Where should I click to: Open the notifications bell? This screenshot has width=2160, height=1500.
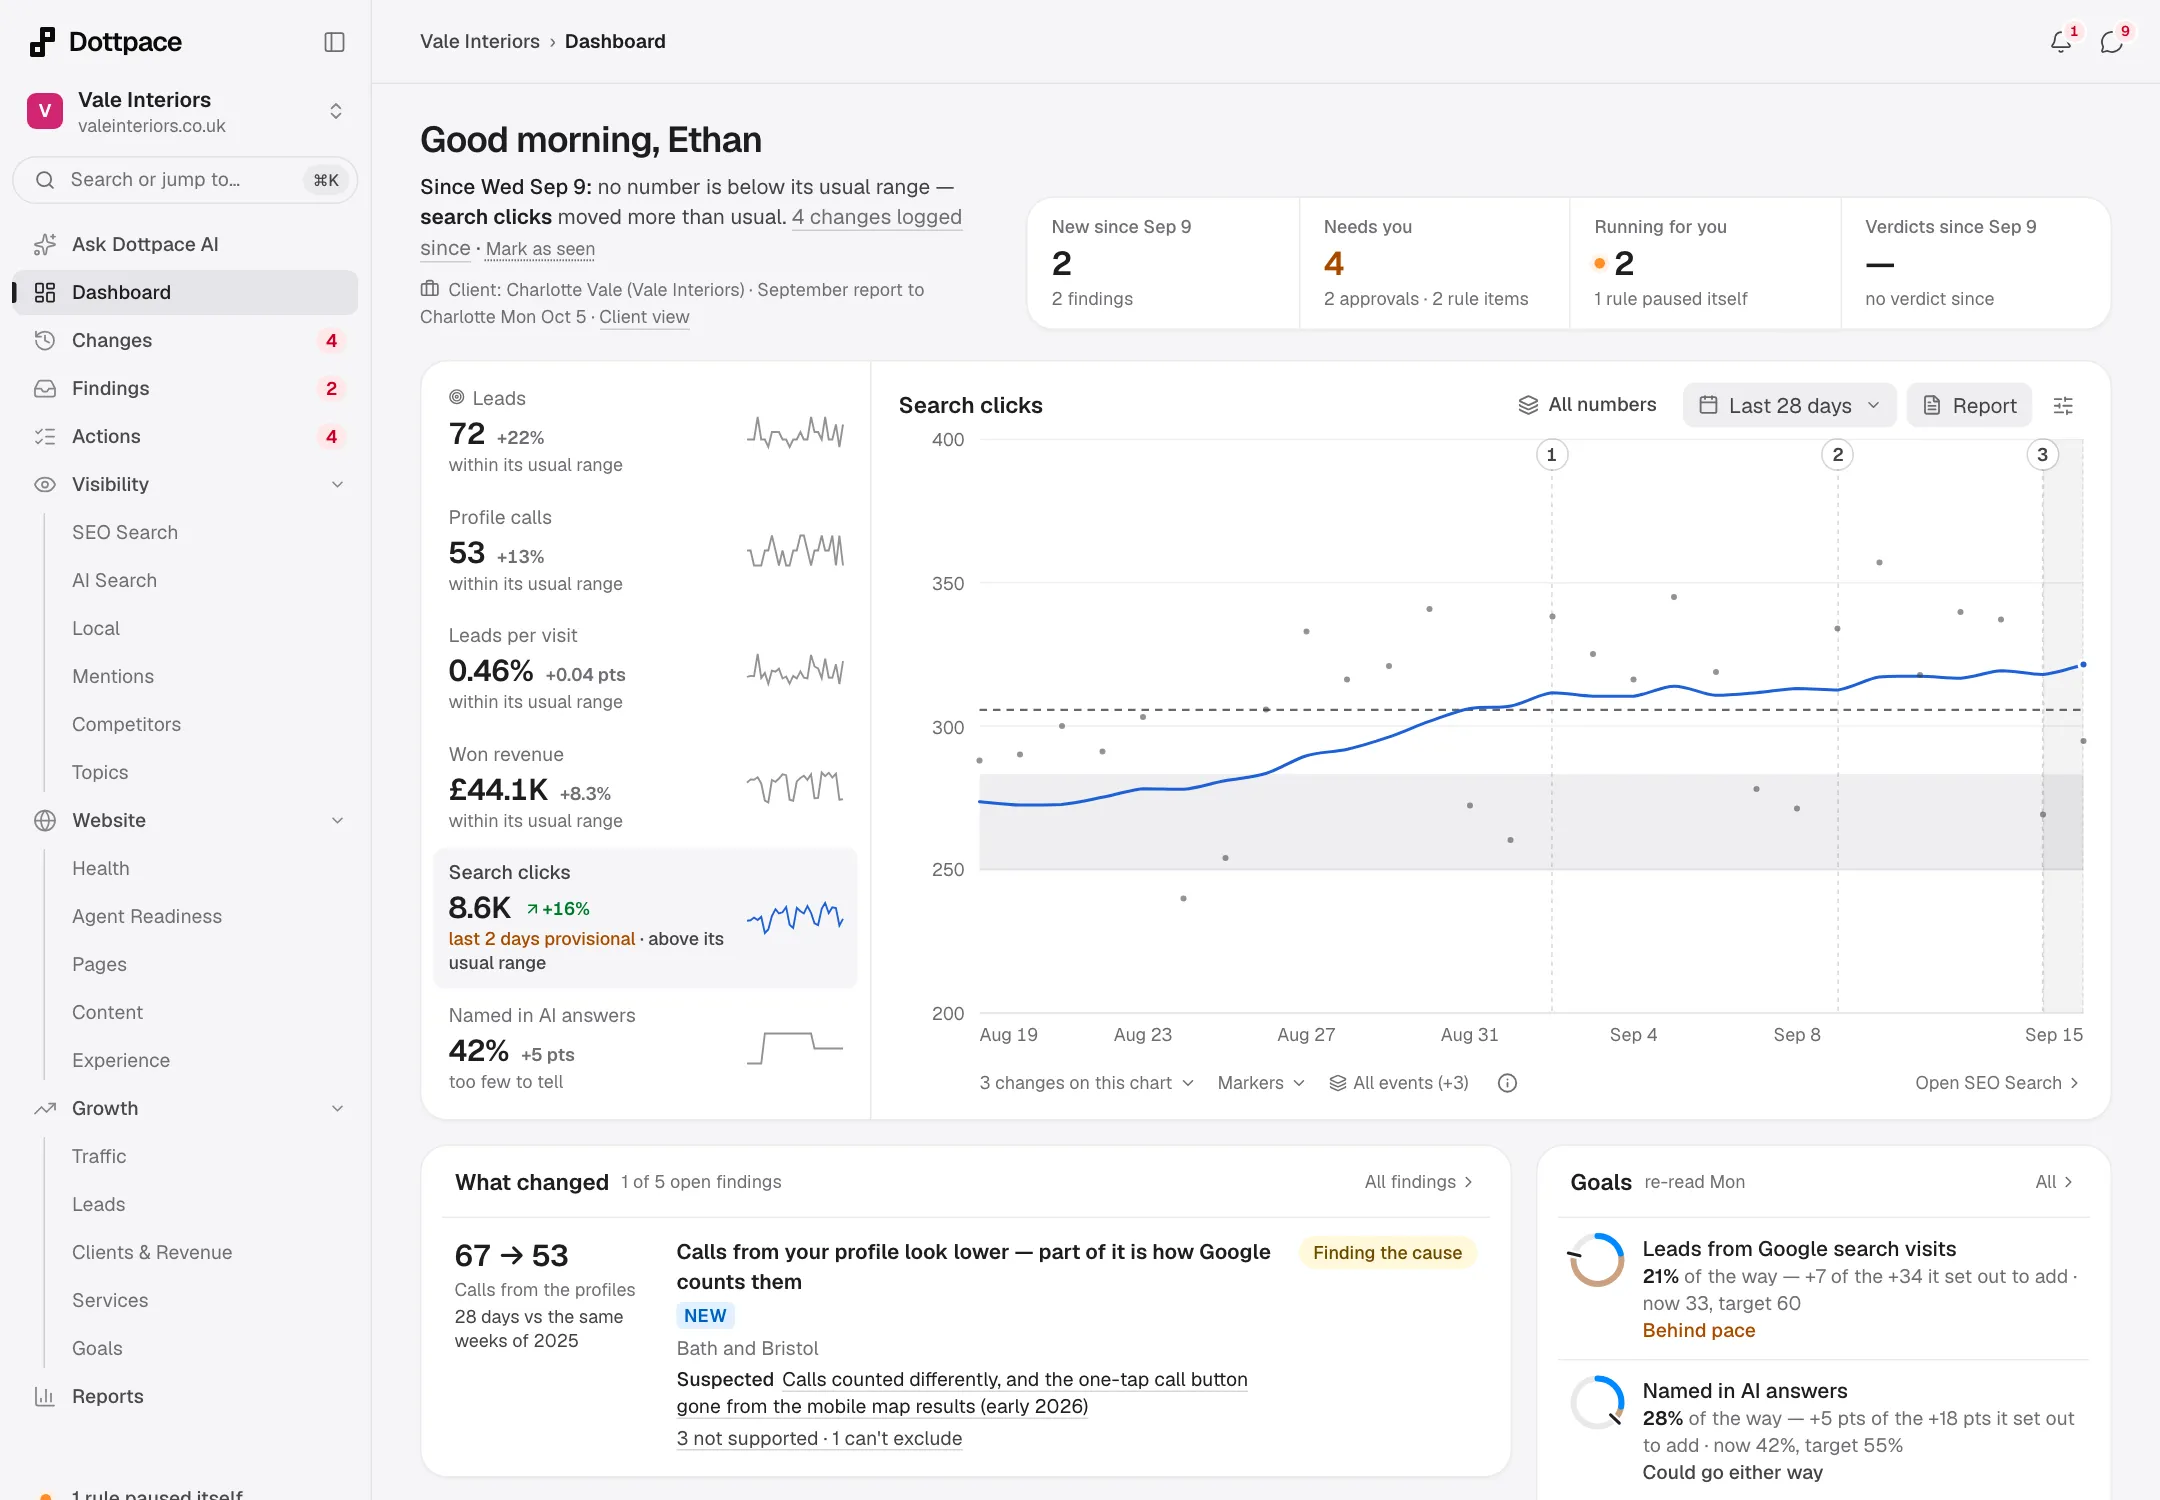click(2060, 42)
